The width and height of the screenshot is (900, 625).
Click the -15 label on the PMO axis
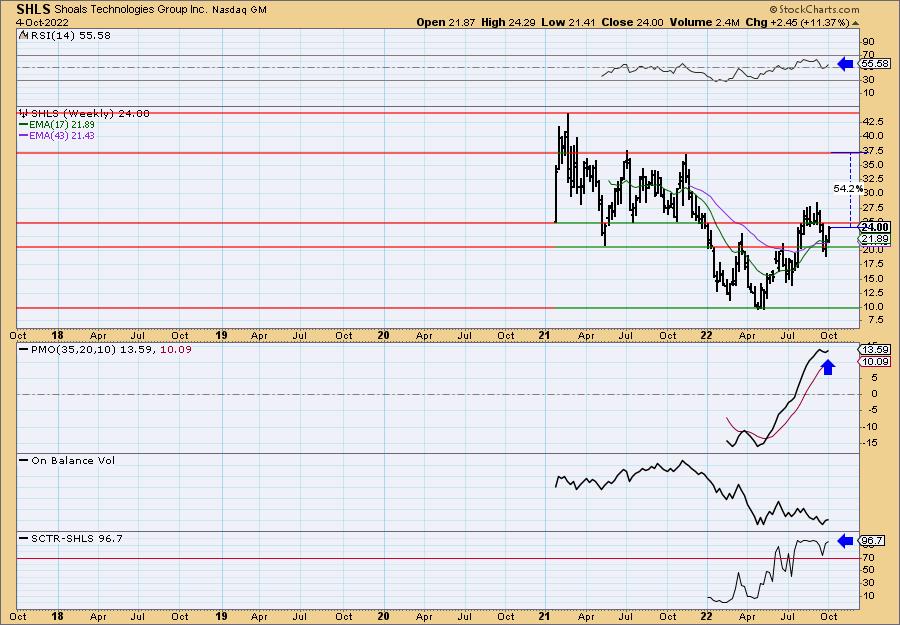click(x=870, y=442)
